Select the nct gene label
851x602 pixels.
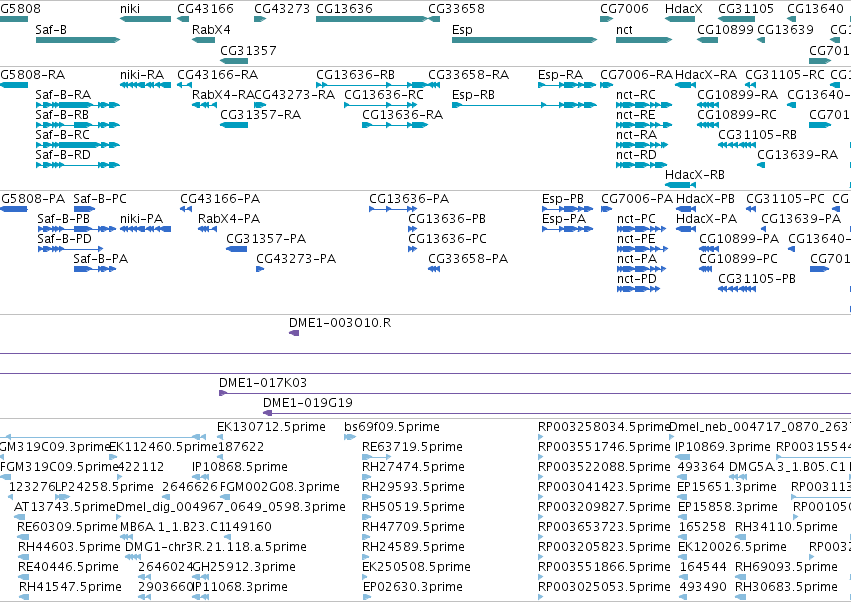coord(624,30)
